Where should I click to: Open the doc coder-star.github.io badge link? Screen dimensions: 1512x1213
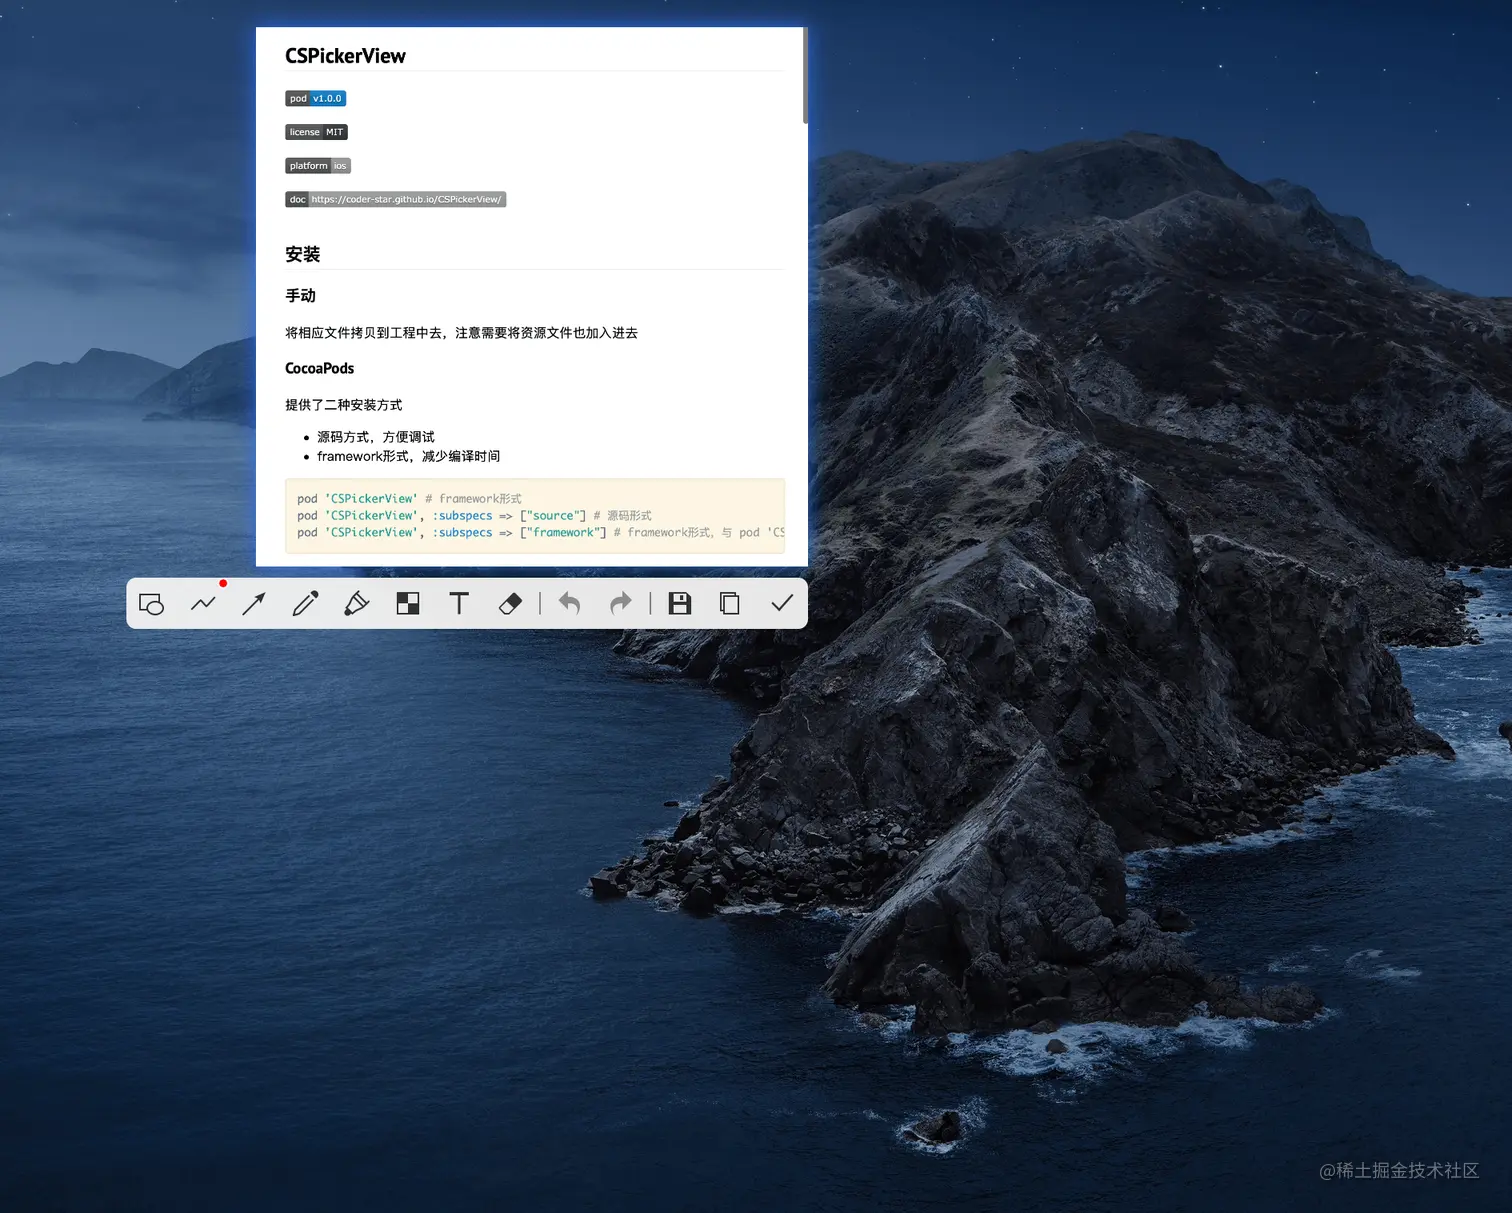tap(396, 199)
